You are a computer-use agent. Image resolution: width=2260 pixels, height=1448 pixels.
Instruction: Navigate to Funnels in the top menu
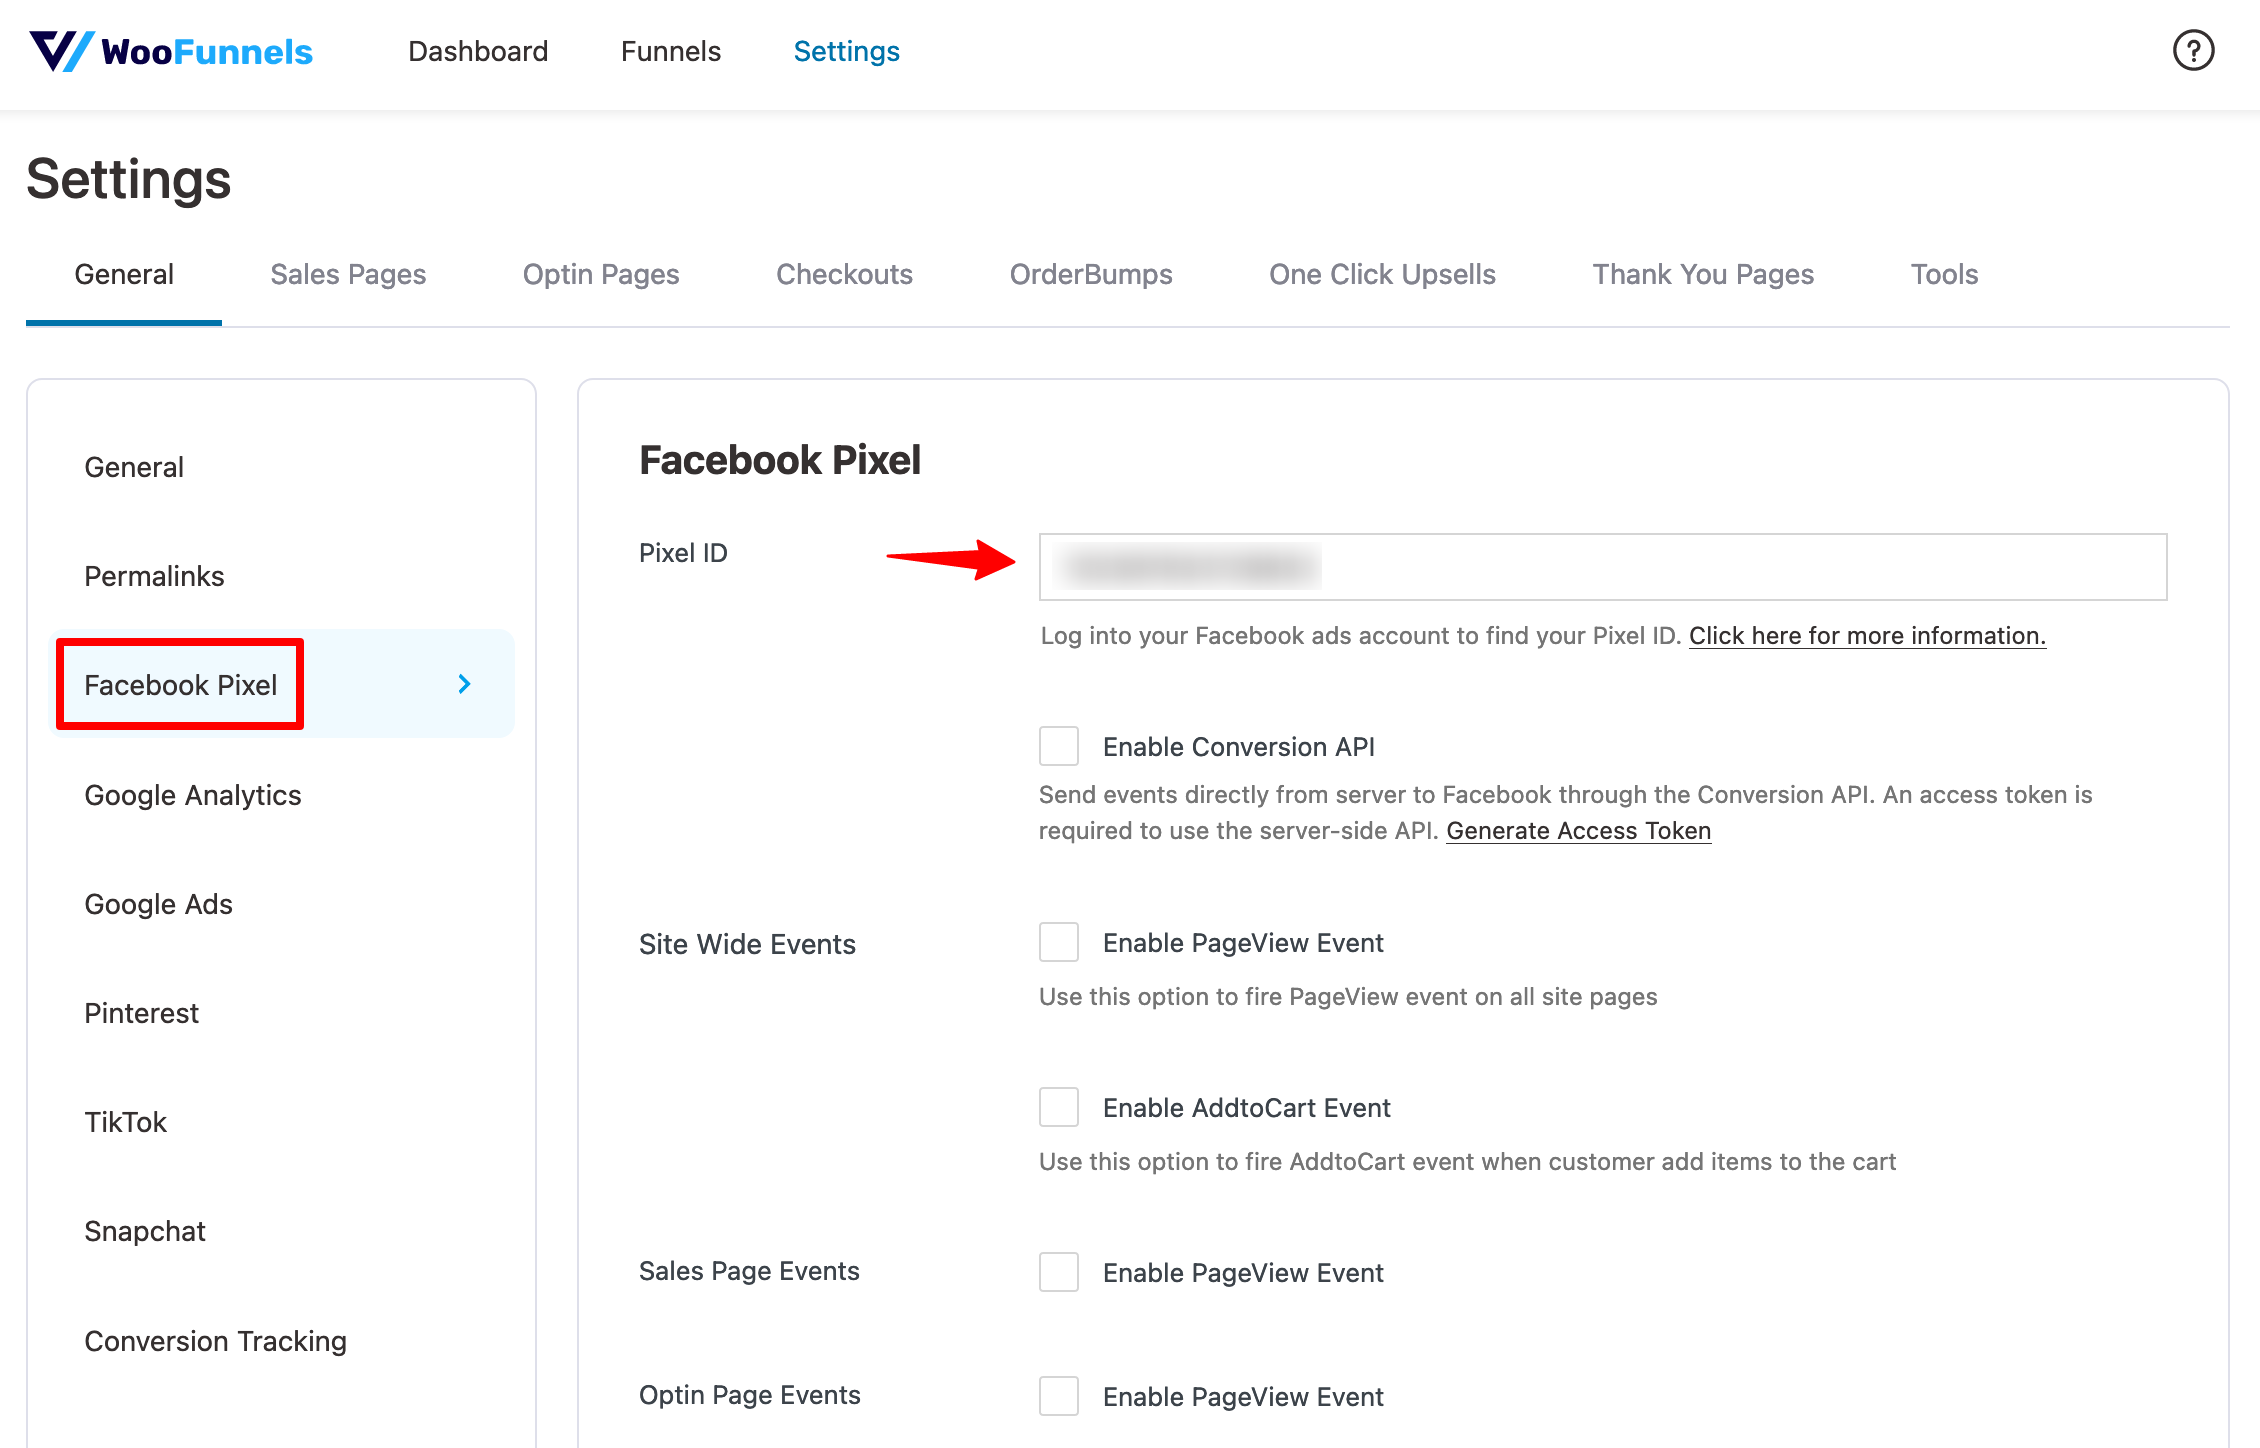pyautogui.click(x=670, y=51)
